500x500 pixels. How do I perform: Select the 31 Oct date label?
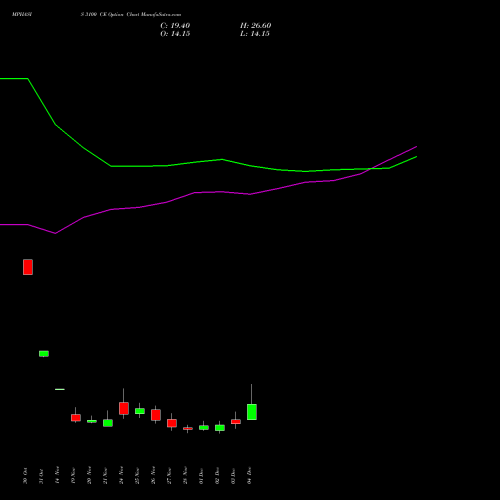41,476
